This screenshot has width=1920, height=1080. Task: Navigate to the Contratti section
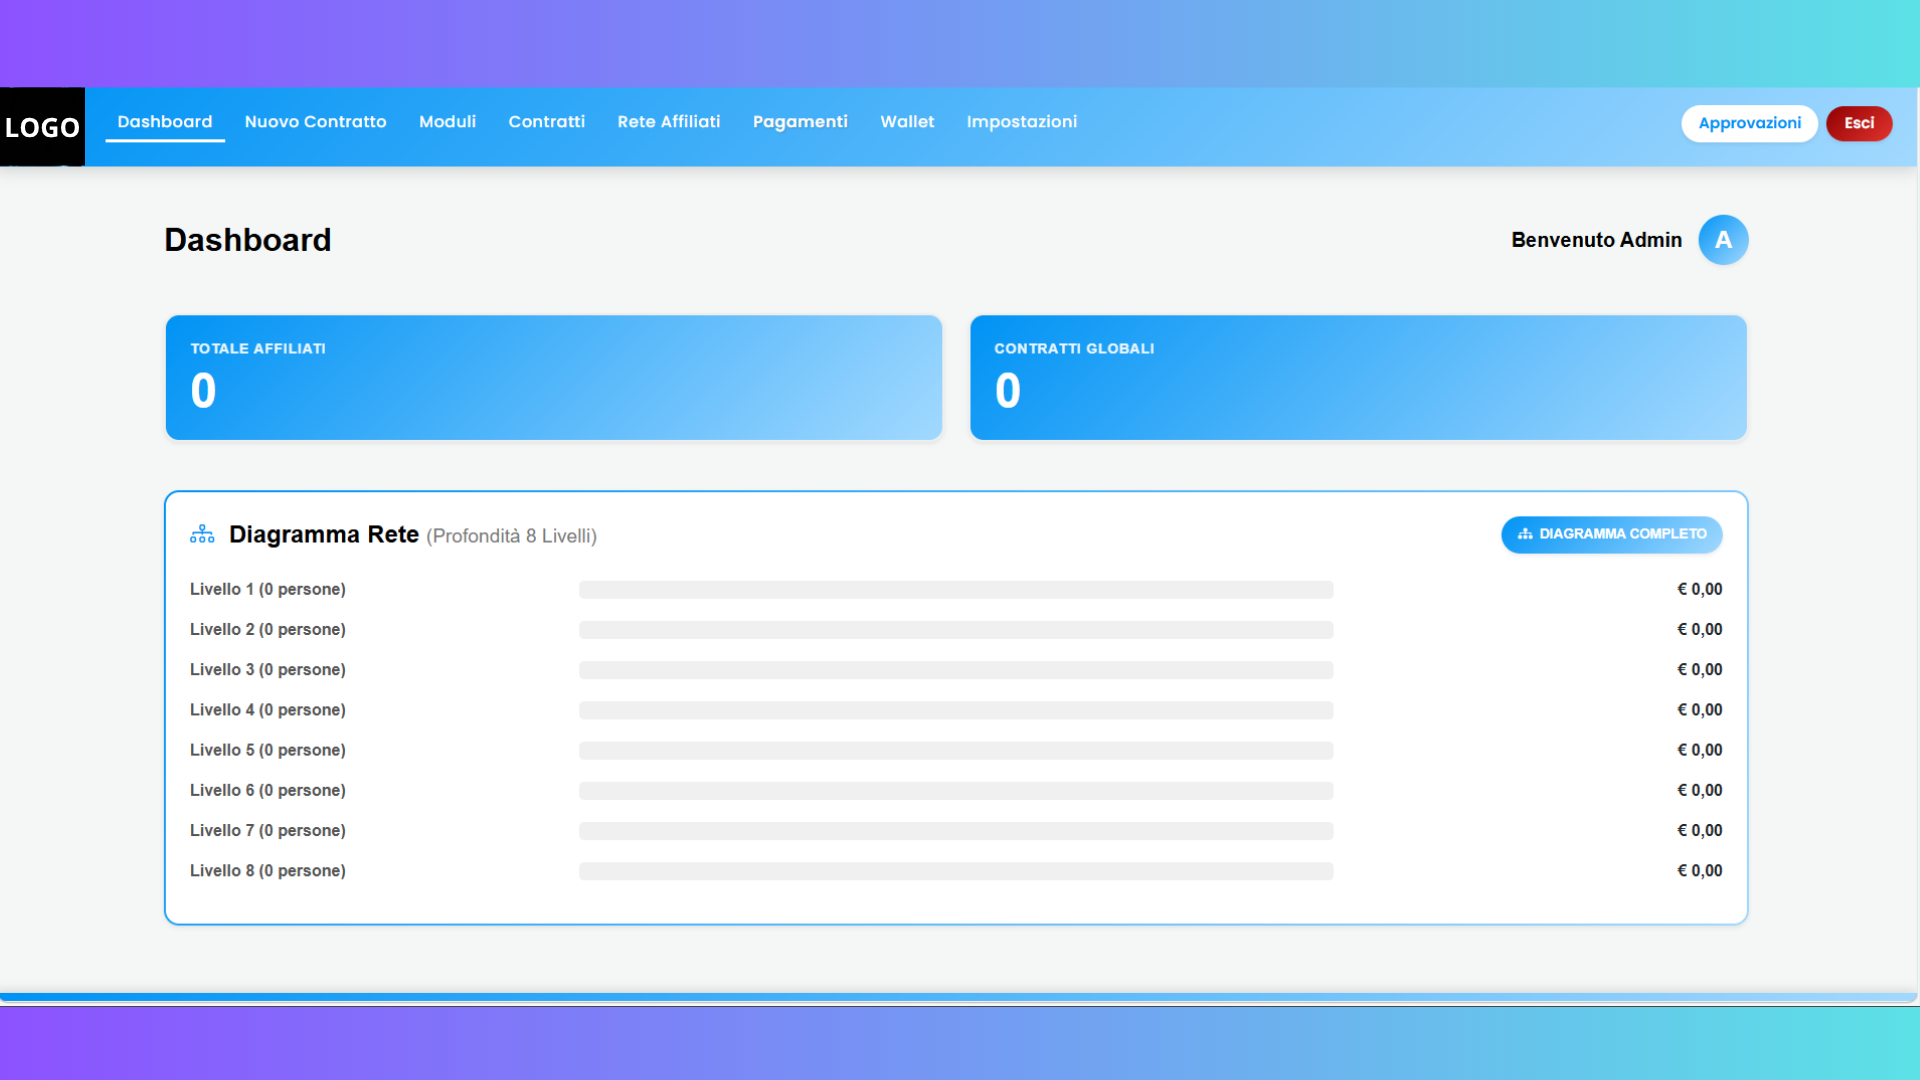(546, 122)
